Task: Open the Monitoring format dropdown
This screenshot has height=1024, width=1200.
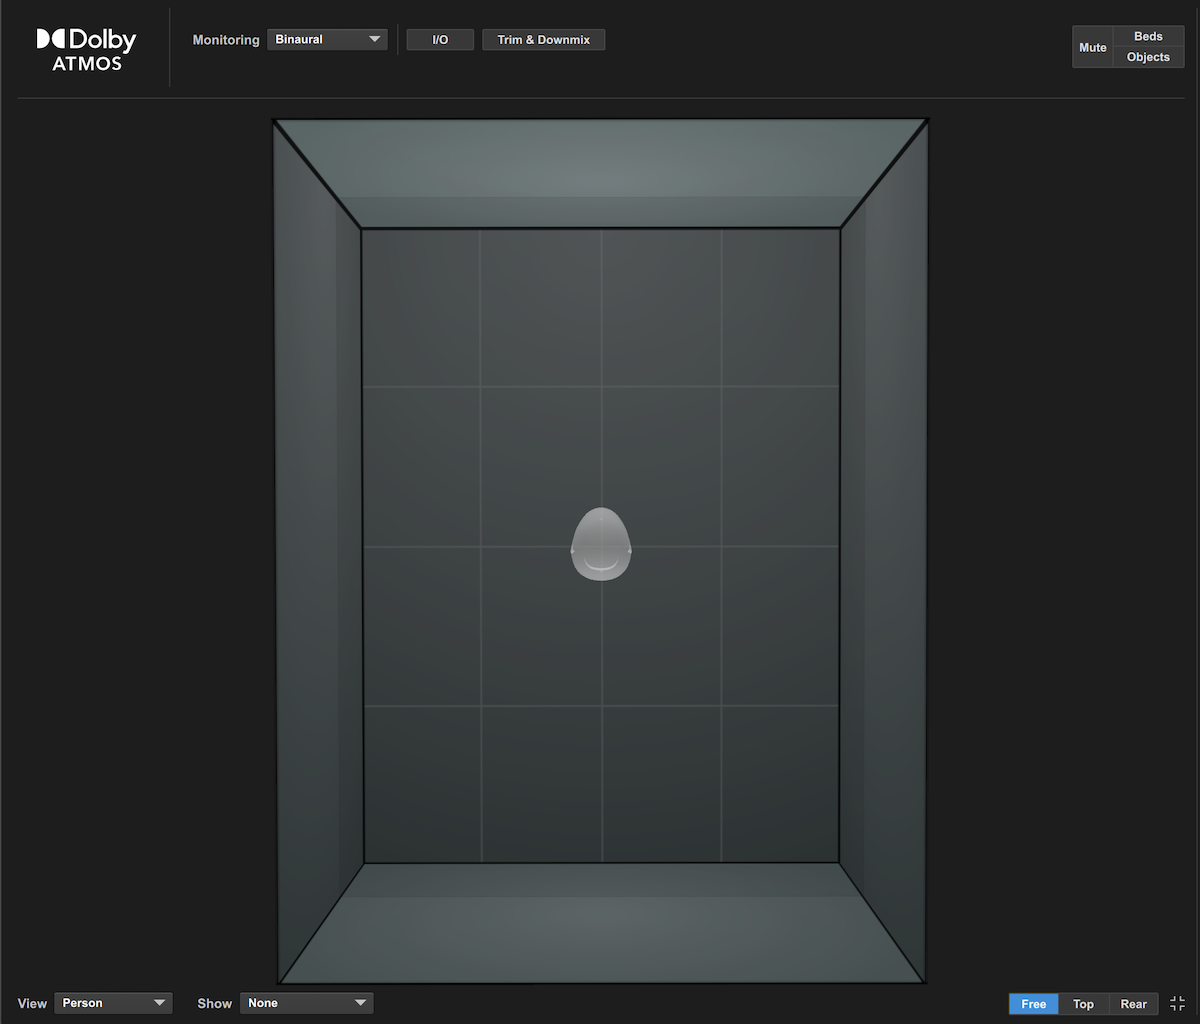Action: click(x=327, y=39)
